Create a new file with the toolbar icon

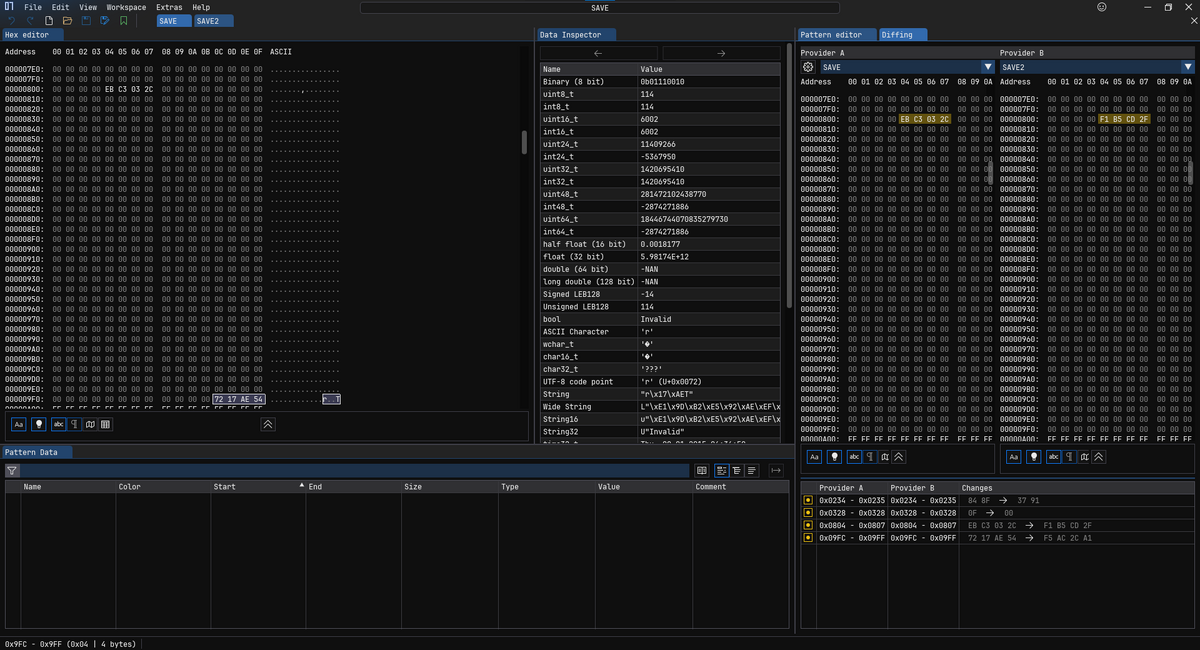coord(49,20)
